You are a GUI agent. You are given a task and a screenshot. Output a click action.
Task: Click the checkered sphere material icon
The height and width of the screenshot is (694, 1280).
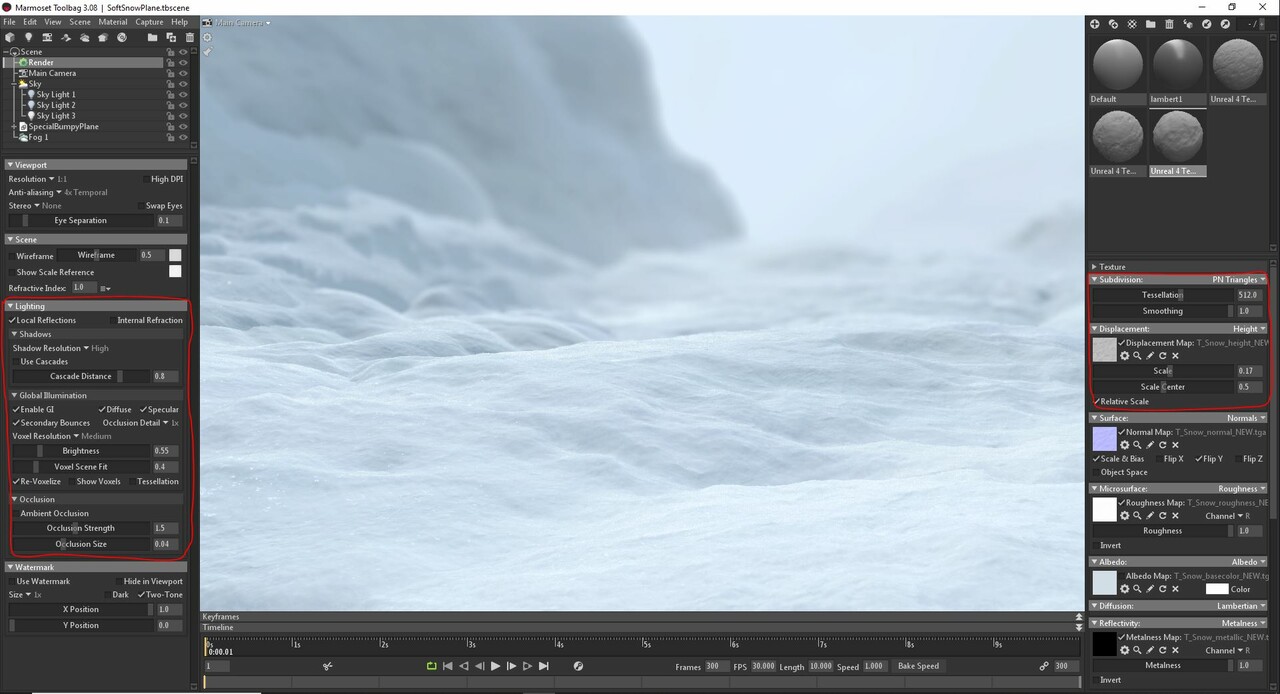[1132, 24]
